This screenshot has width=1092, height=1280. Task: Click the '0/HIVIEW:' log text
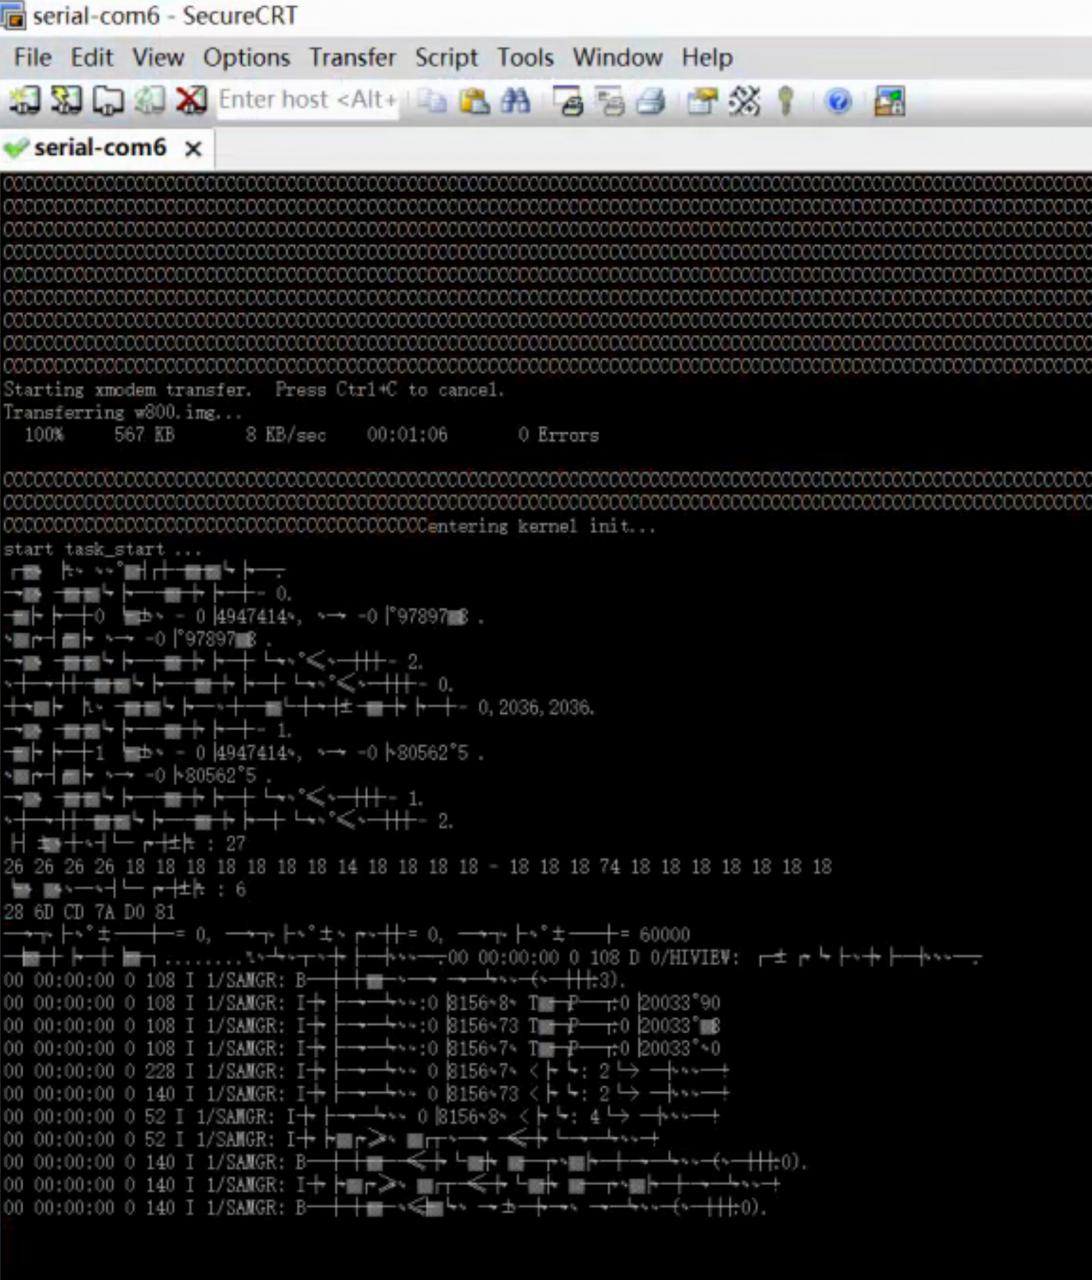click(693, 958)
